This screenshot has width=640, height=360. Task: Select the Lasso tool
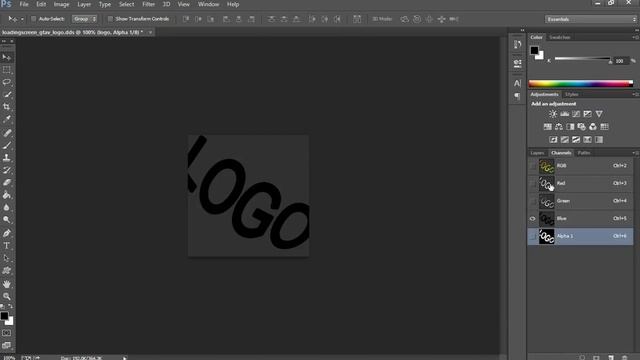click(7, 82)
